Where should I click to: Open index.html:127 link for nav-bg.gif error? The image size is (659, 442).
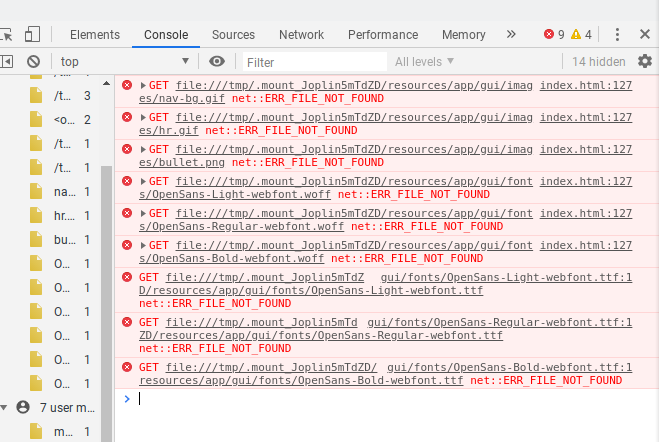coord(586,85)
